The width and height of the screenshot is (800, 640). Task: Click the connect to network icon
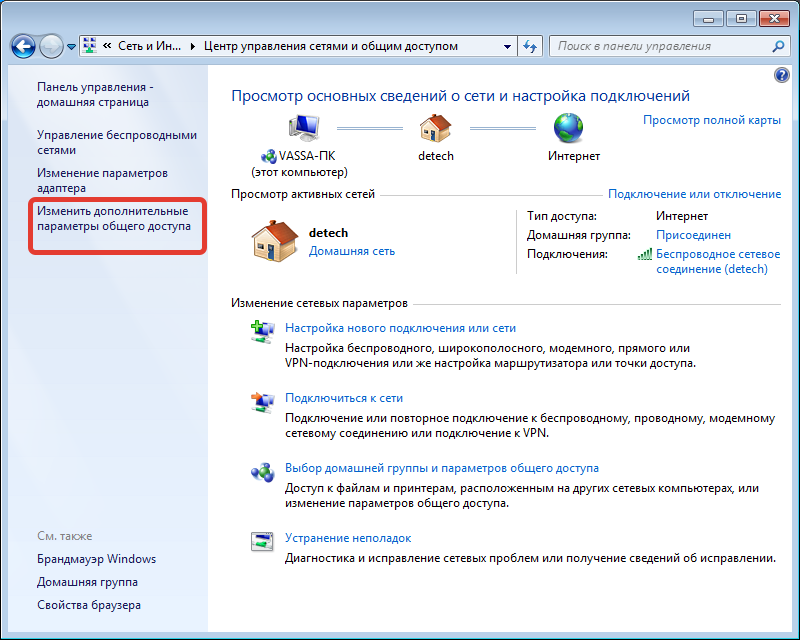tap(261, 403)
